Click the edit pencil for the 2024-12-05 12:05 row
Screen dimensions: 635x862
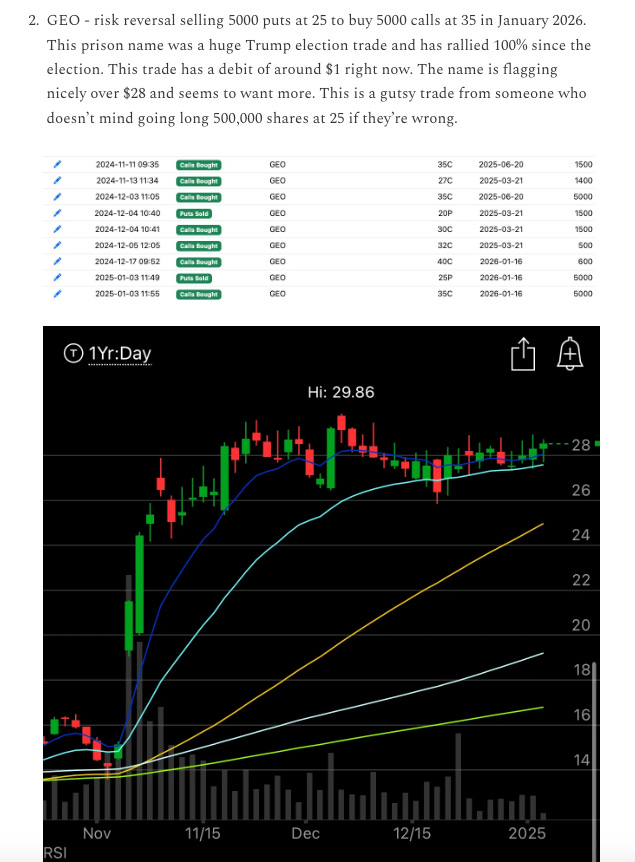(x=58, y=245)
